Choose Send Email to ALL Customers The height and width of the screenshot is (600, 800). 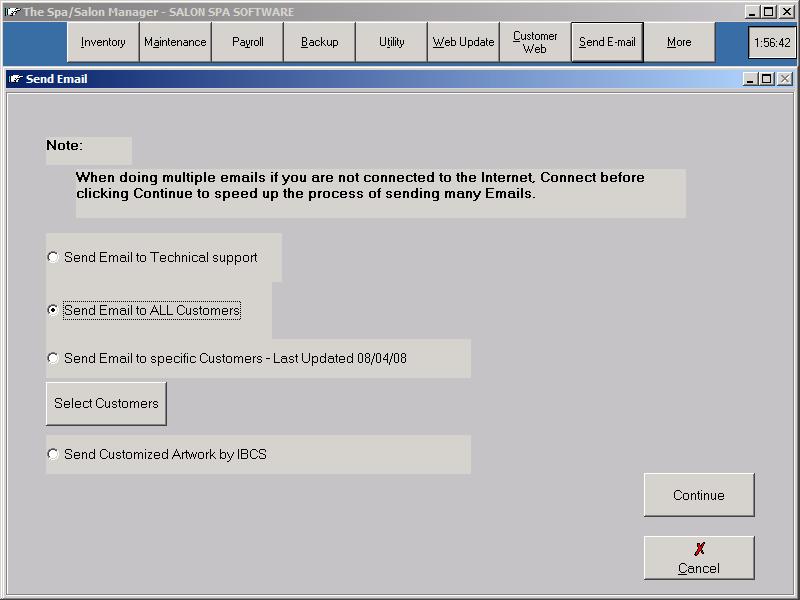(x=53, y=310)
